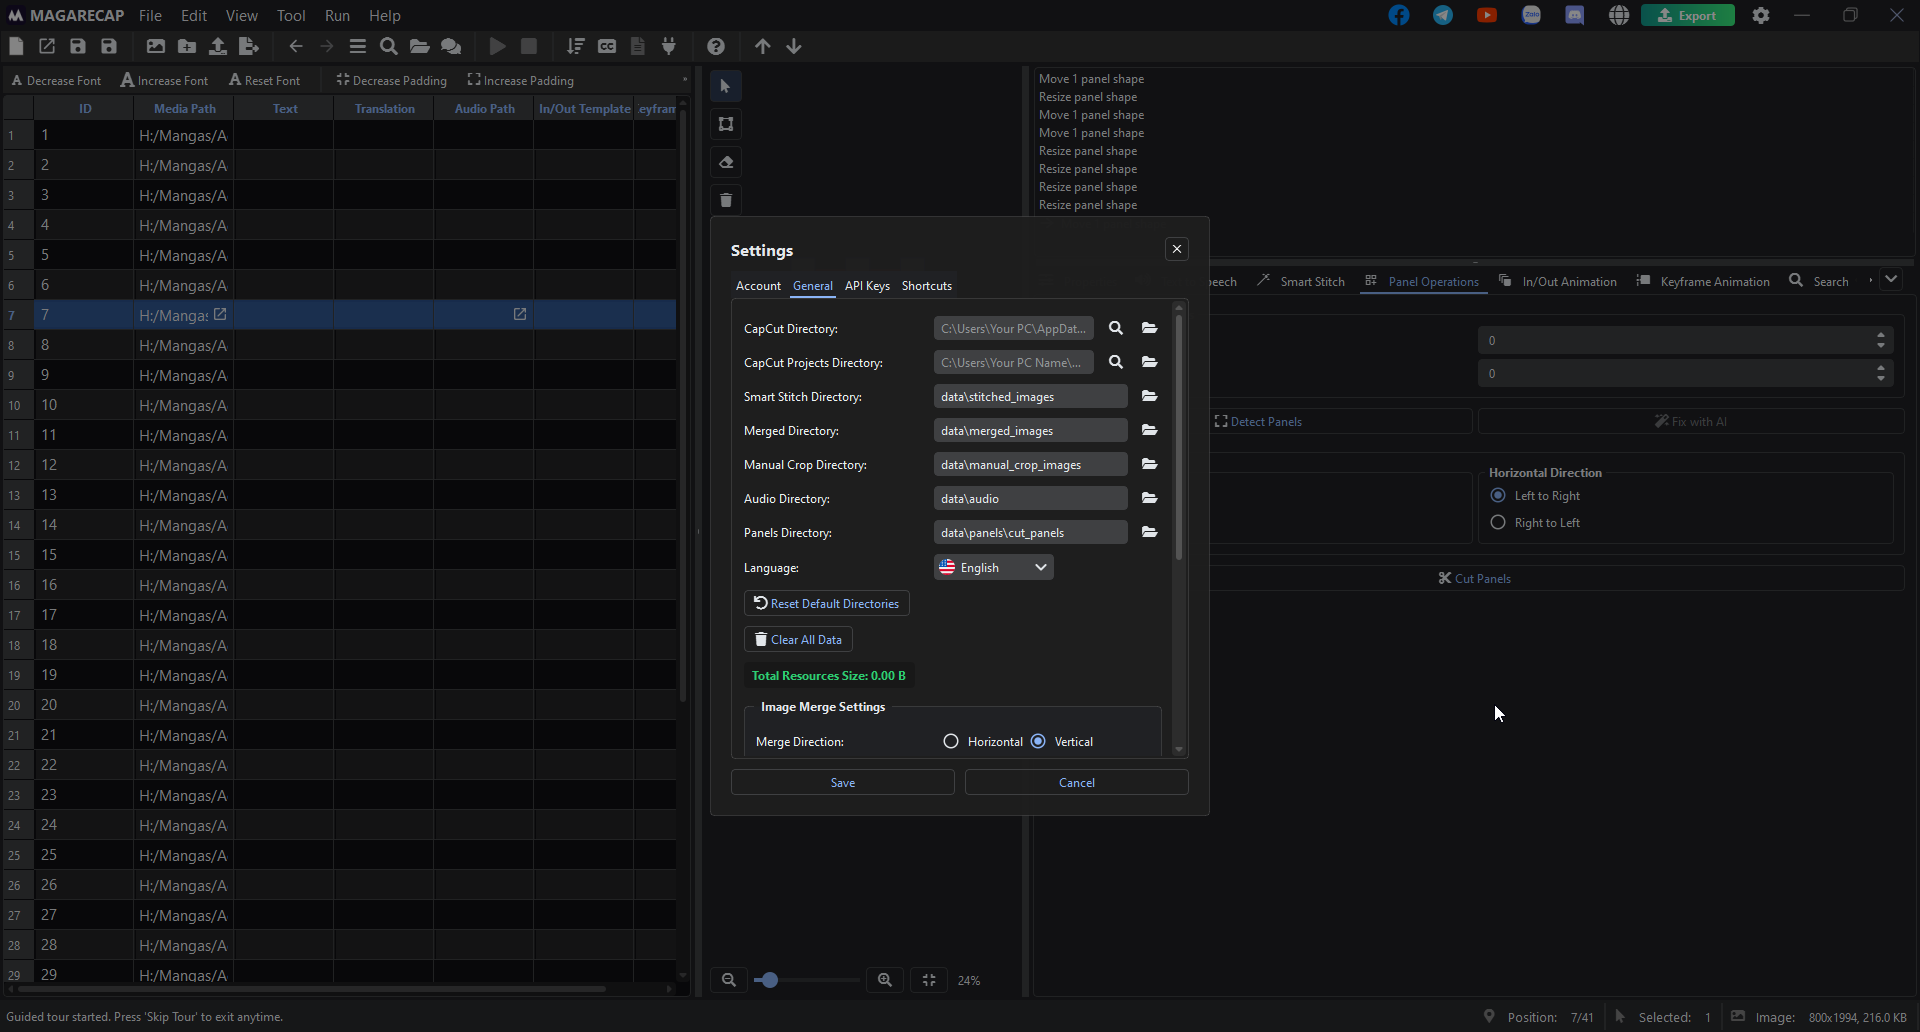This screenshot has height=1032, width=1920.
Task: Open the Telegram link icon
Action: pyautogui.click(x=1443, y=15)
